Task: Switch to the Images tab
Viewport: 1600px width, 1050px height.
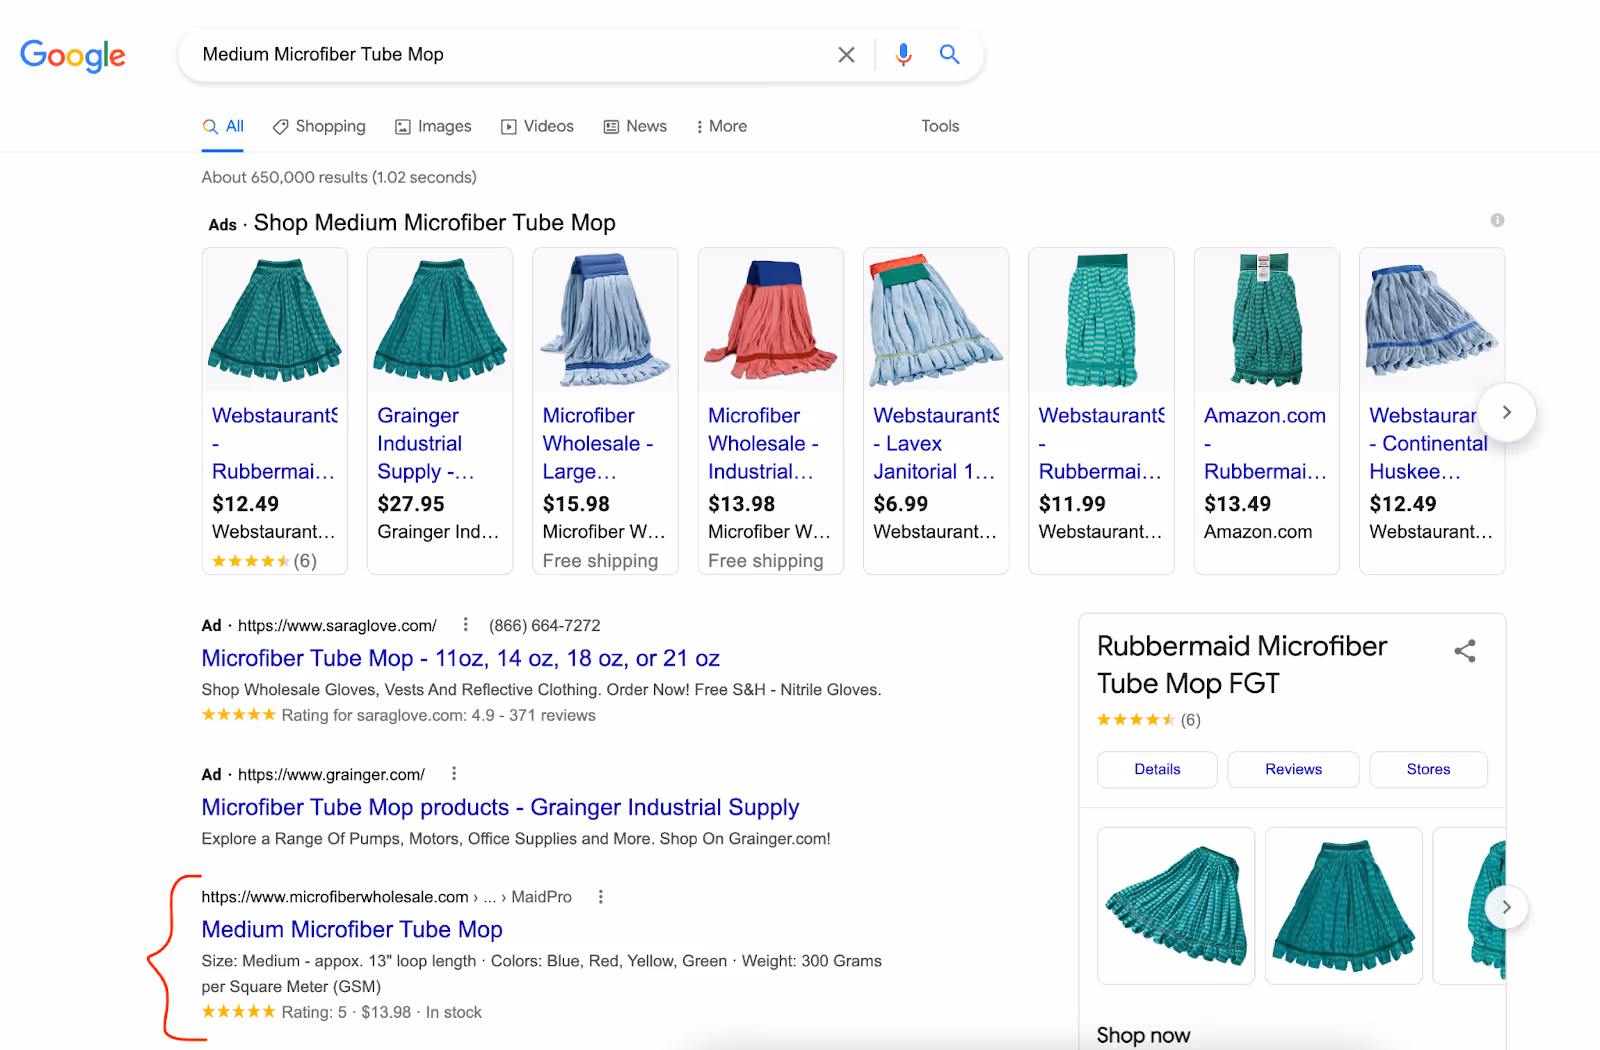Action: [x=433, y=126]
